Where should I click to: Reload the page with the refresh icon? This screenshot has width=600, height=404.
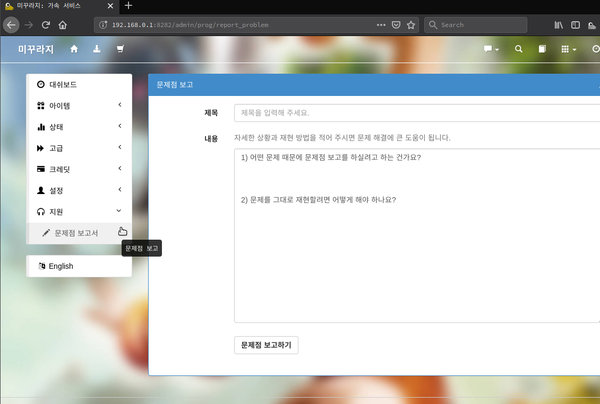[46, 25]
